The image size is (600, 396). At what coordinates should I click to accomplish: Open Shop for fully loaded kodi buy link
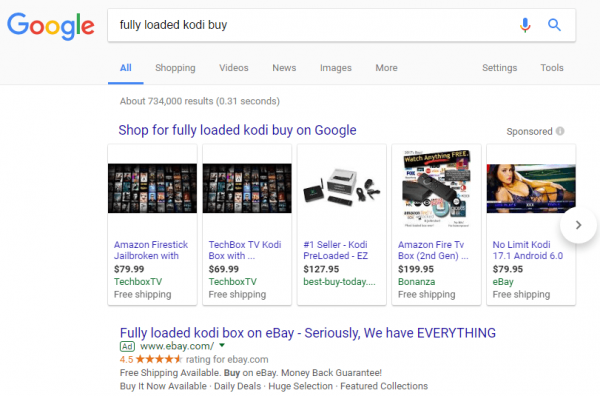pyautogui.click(x=237, y=130)
